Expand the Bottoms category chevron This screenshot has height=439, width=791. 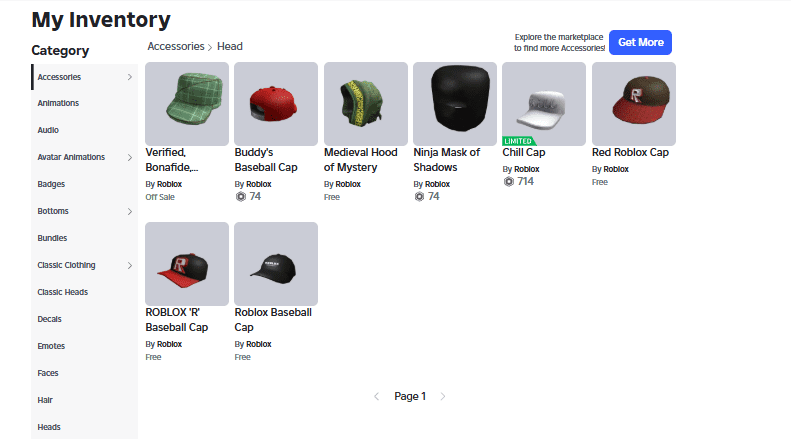coord(130,211)
